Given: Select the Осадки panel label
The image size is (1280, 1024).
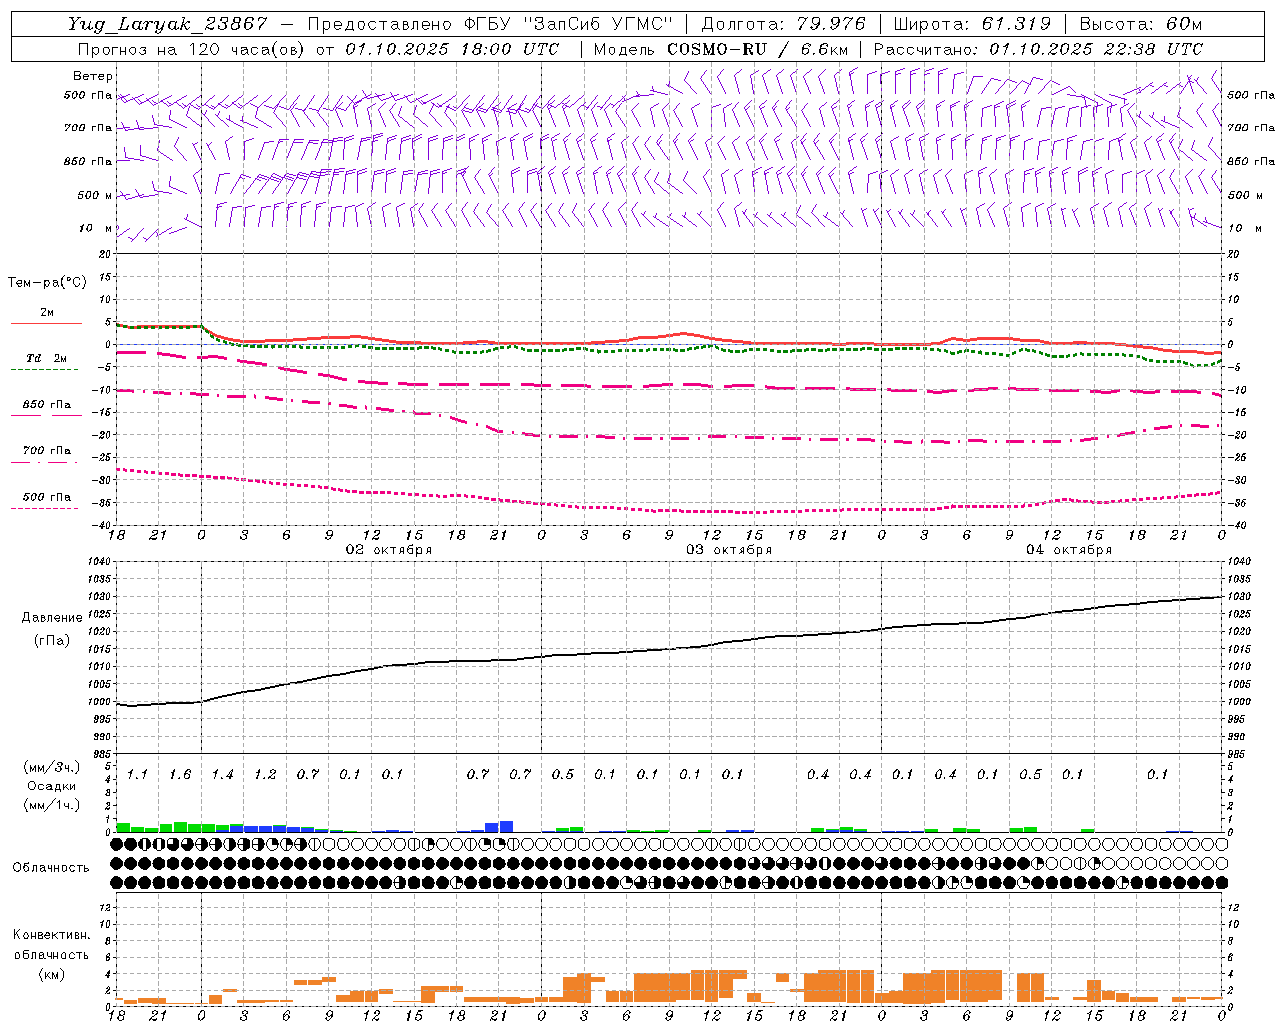Looking at the screenshot, I should [x=51, y=786].
